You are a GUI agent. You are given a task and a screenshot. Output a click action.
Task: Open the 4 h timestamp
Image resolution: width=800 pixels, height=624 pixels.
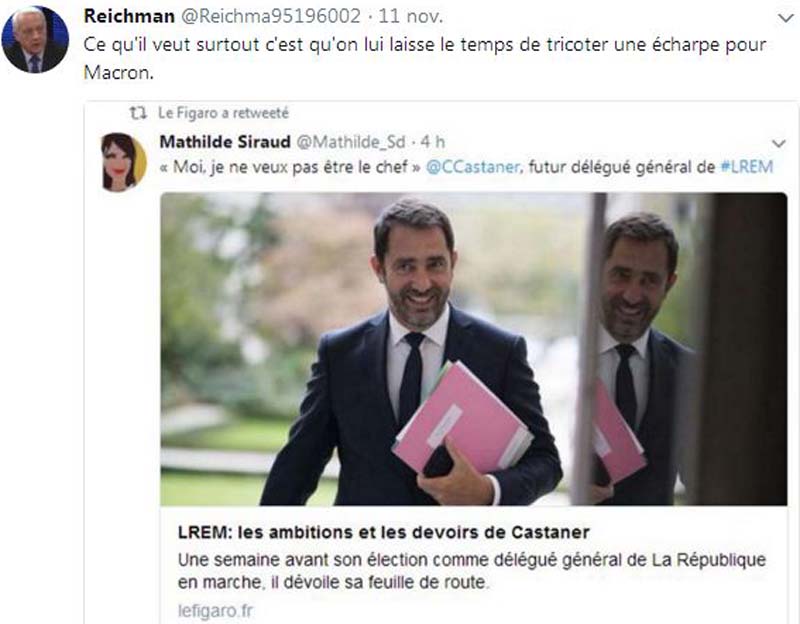433,141
